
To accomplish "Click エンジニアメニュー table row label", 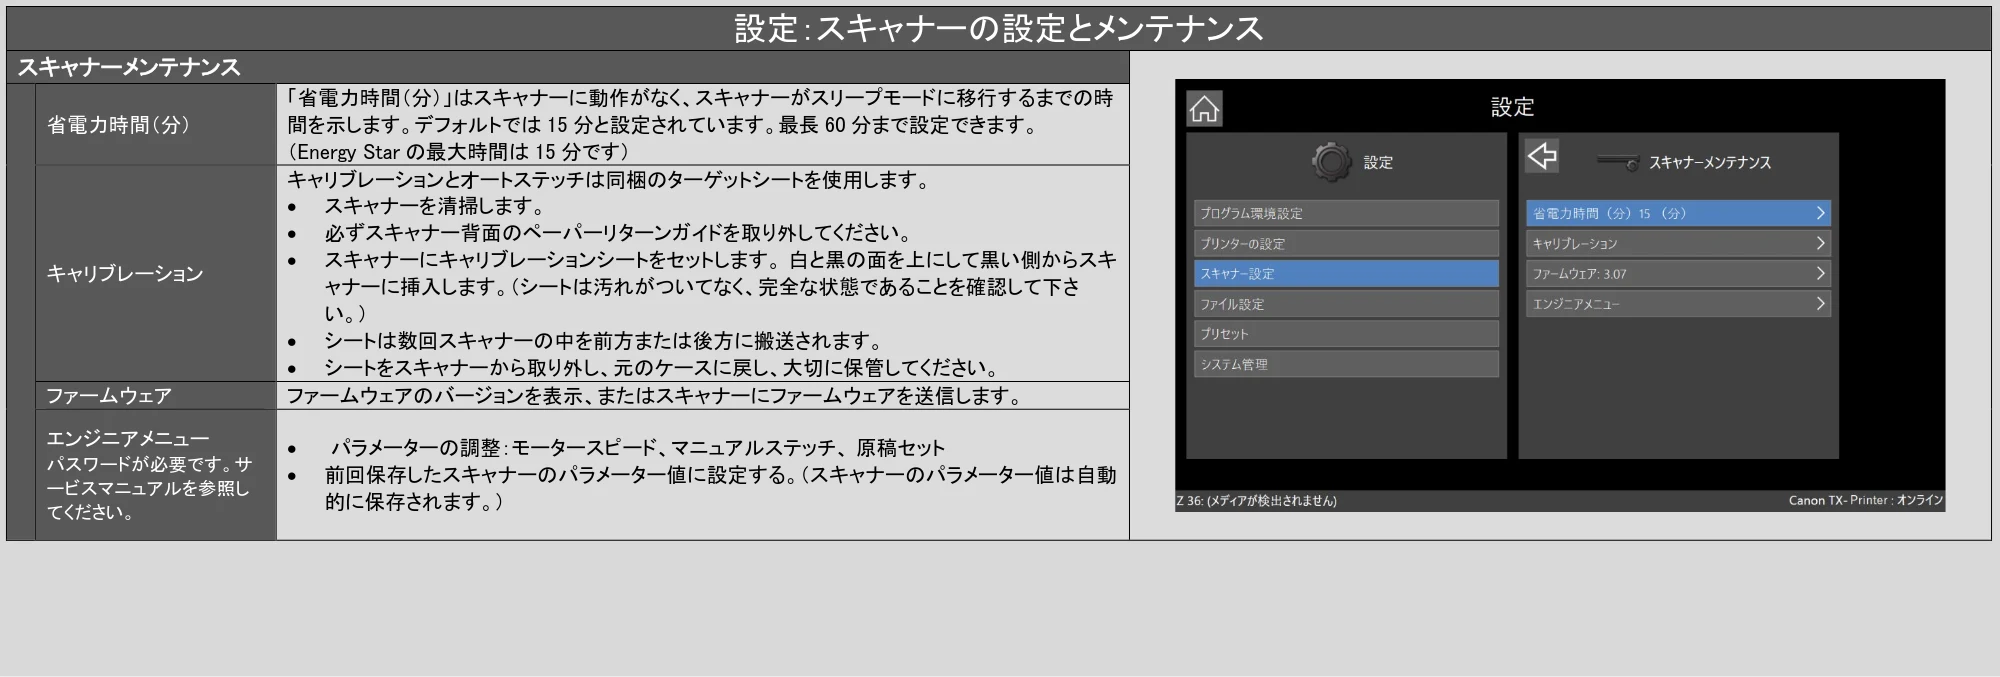I will [128, 438].
